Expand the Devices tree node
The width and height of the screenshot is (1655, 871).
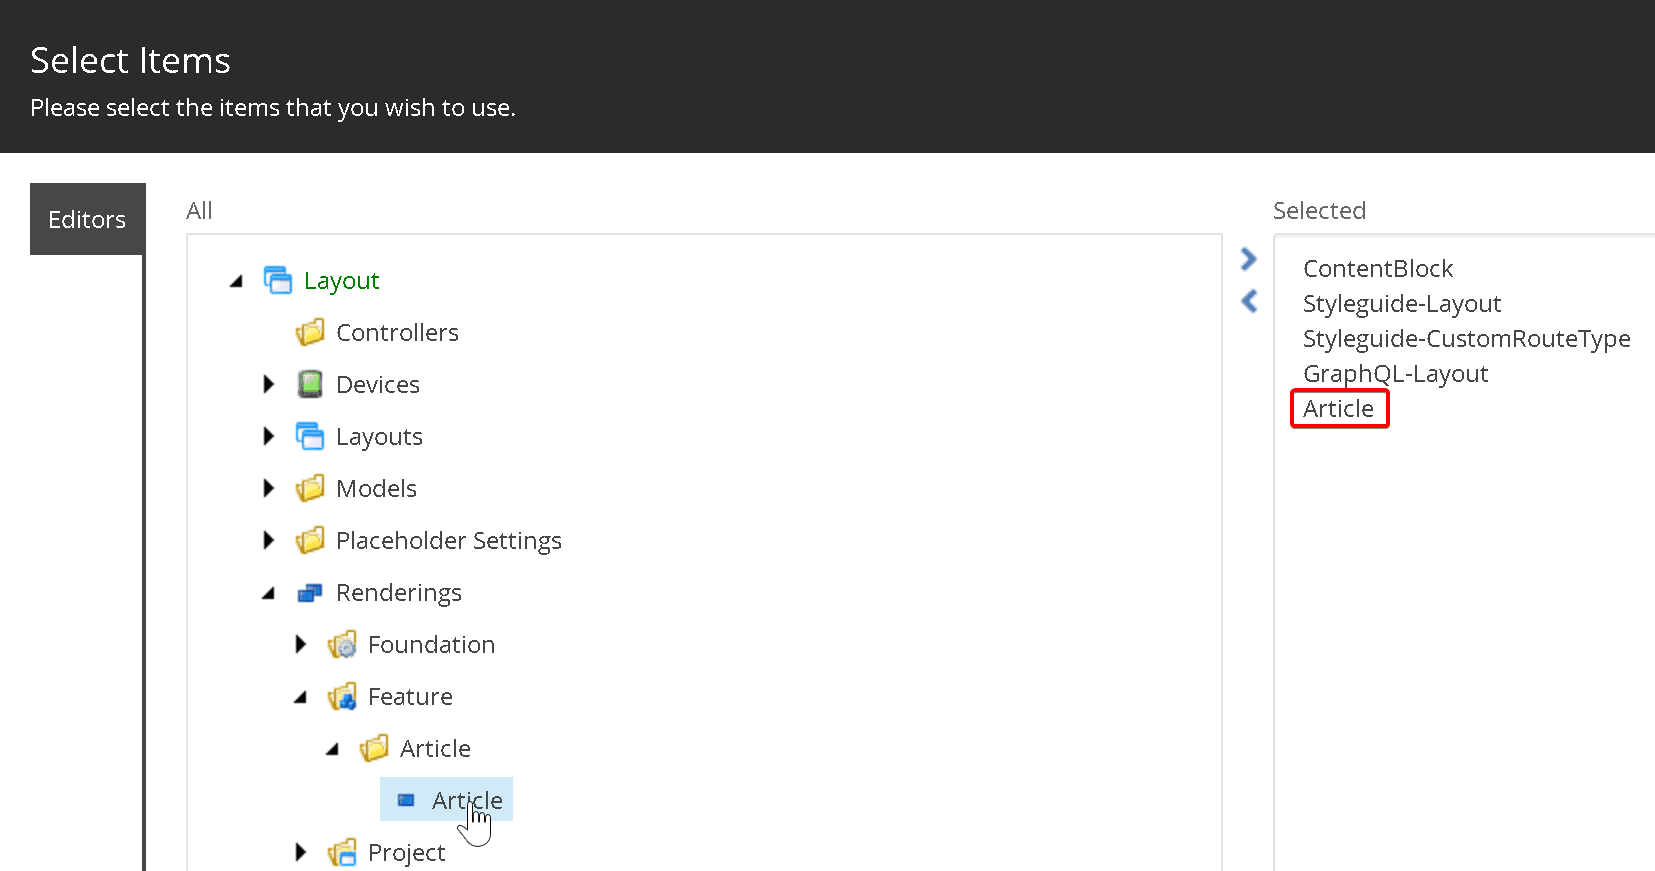point(268,384)
